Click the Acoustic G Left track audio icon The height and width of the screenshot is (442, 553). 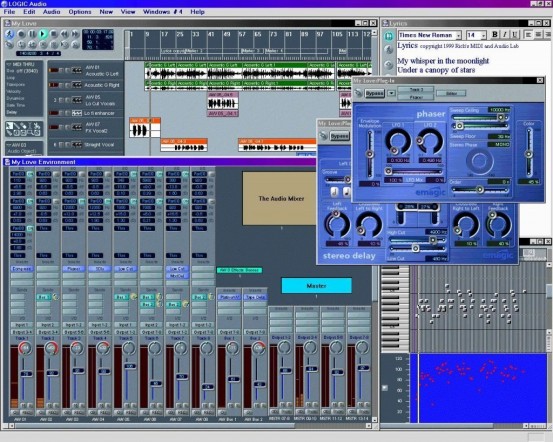coord(77,71)
